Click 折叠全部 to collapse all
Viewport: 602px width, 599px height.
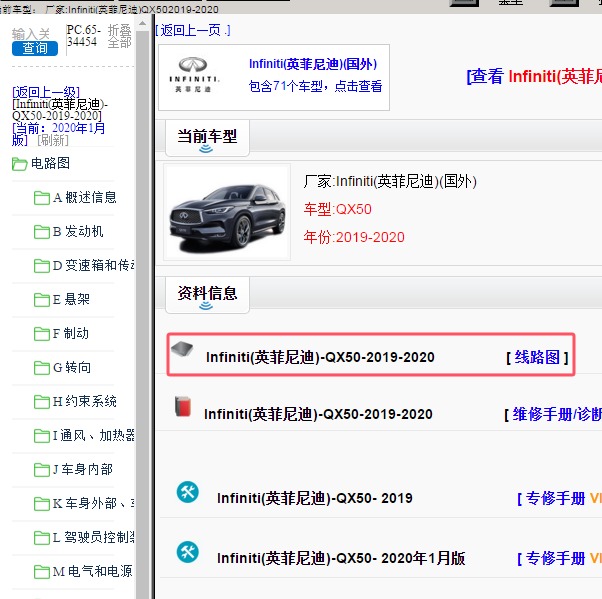coord(119,36)
